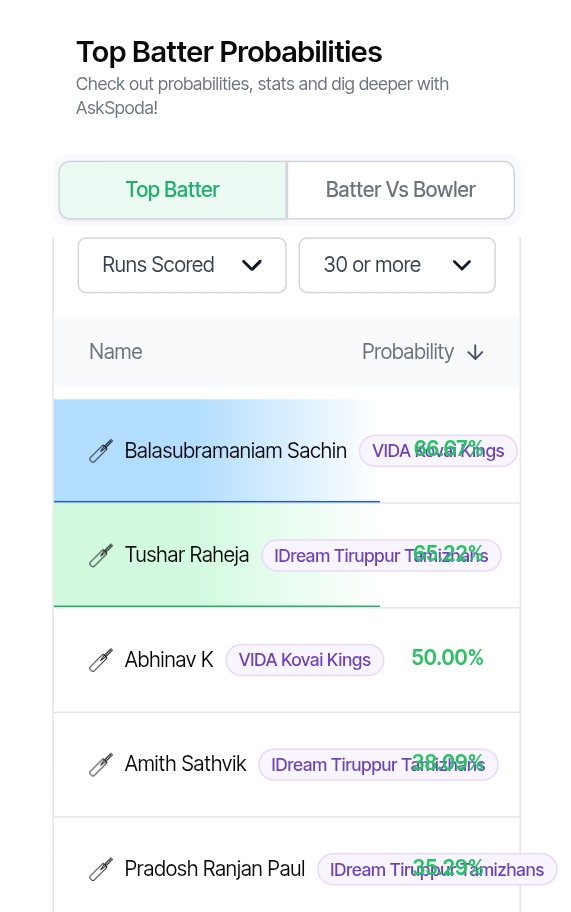Switch to Batter Vs Bowler tab

click(401, 190)
